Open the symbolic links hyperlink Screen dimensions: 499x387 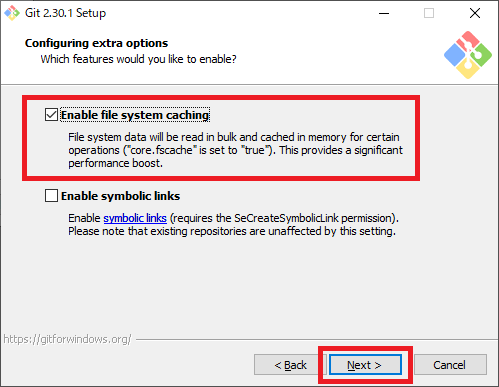point(135,218)
